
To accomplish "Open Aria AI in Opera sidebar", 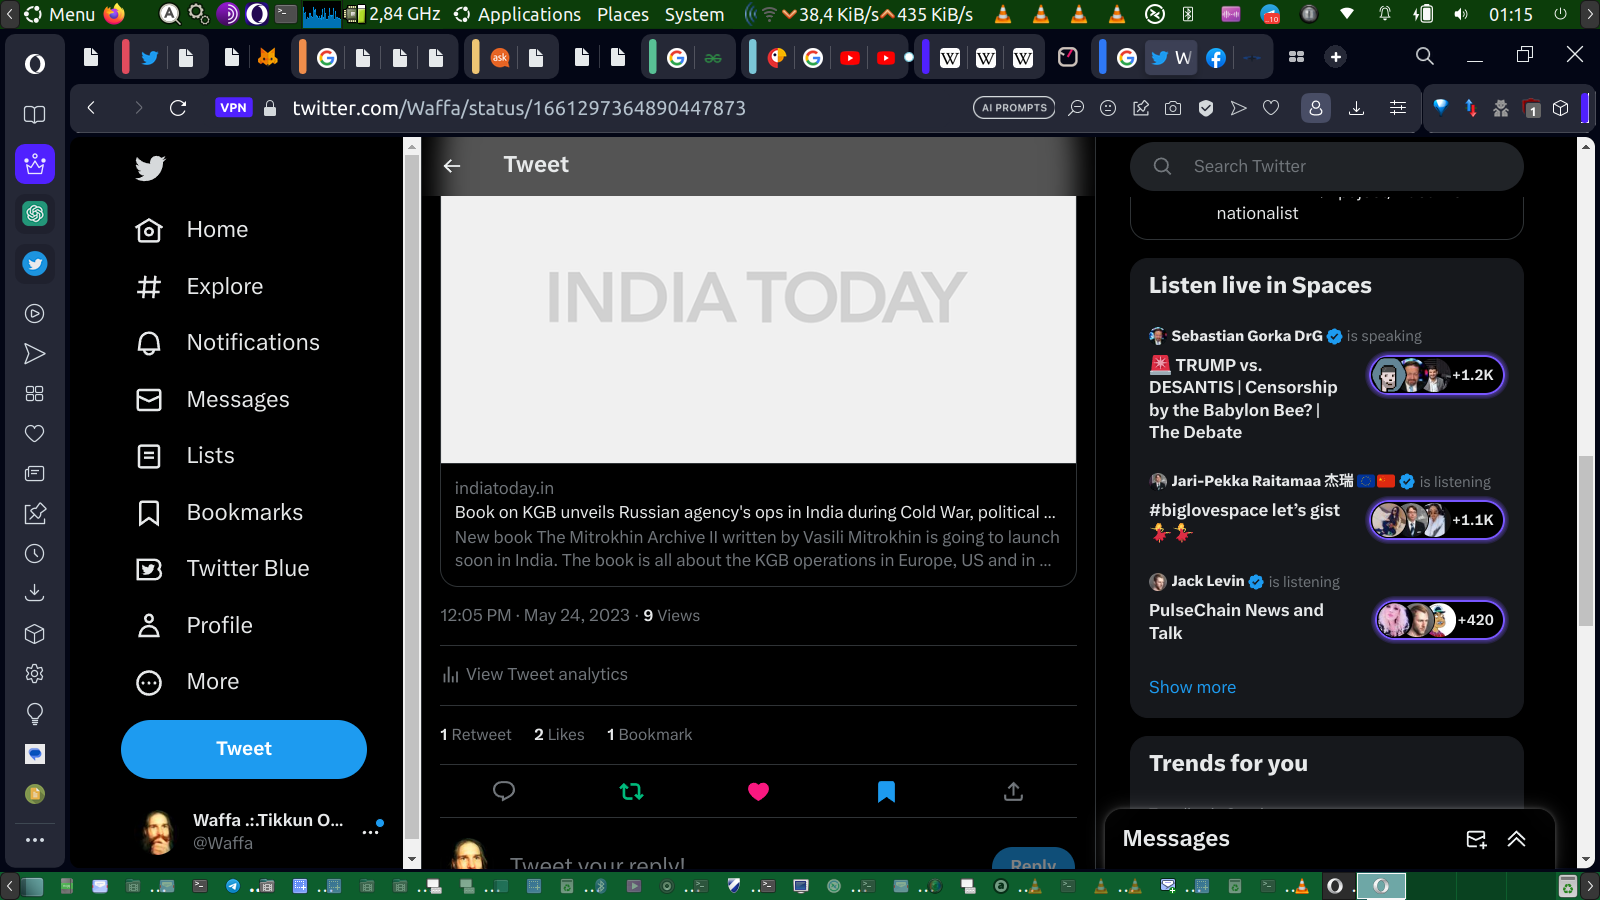I will pyautogui.click(x=35, y=164).
